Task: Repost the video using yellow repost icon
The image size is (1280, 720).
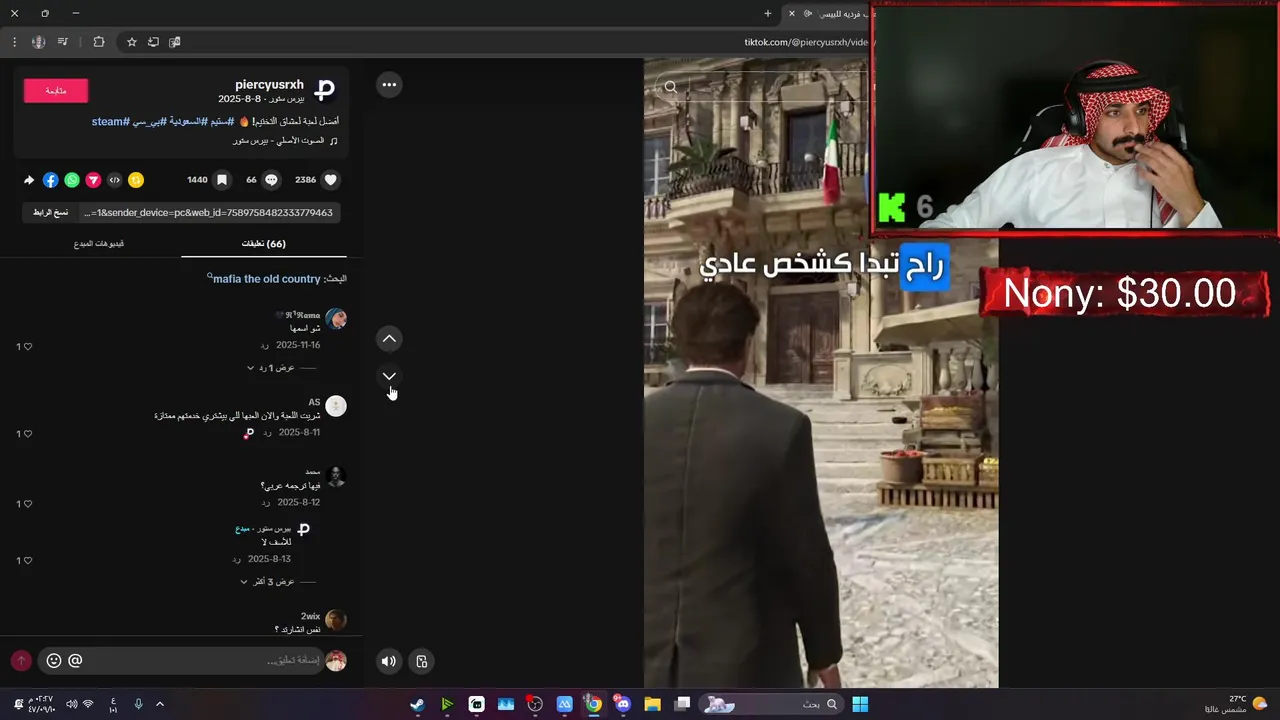Action: click(x=136, y=180)
